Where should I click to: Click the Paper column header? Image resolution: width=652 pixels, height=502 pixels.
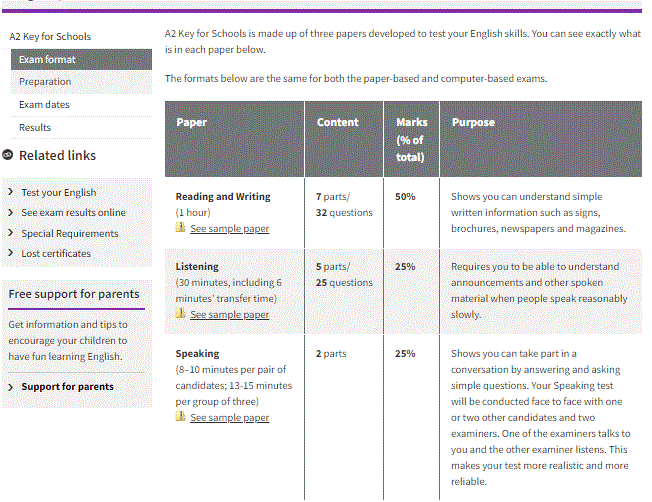tap(235, 139)
